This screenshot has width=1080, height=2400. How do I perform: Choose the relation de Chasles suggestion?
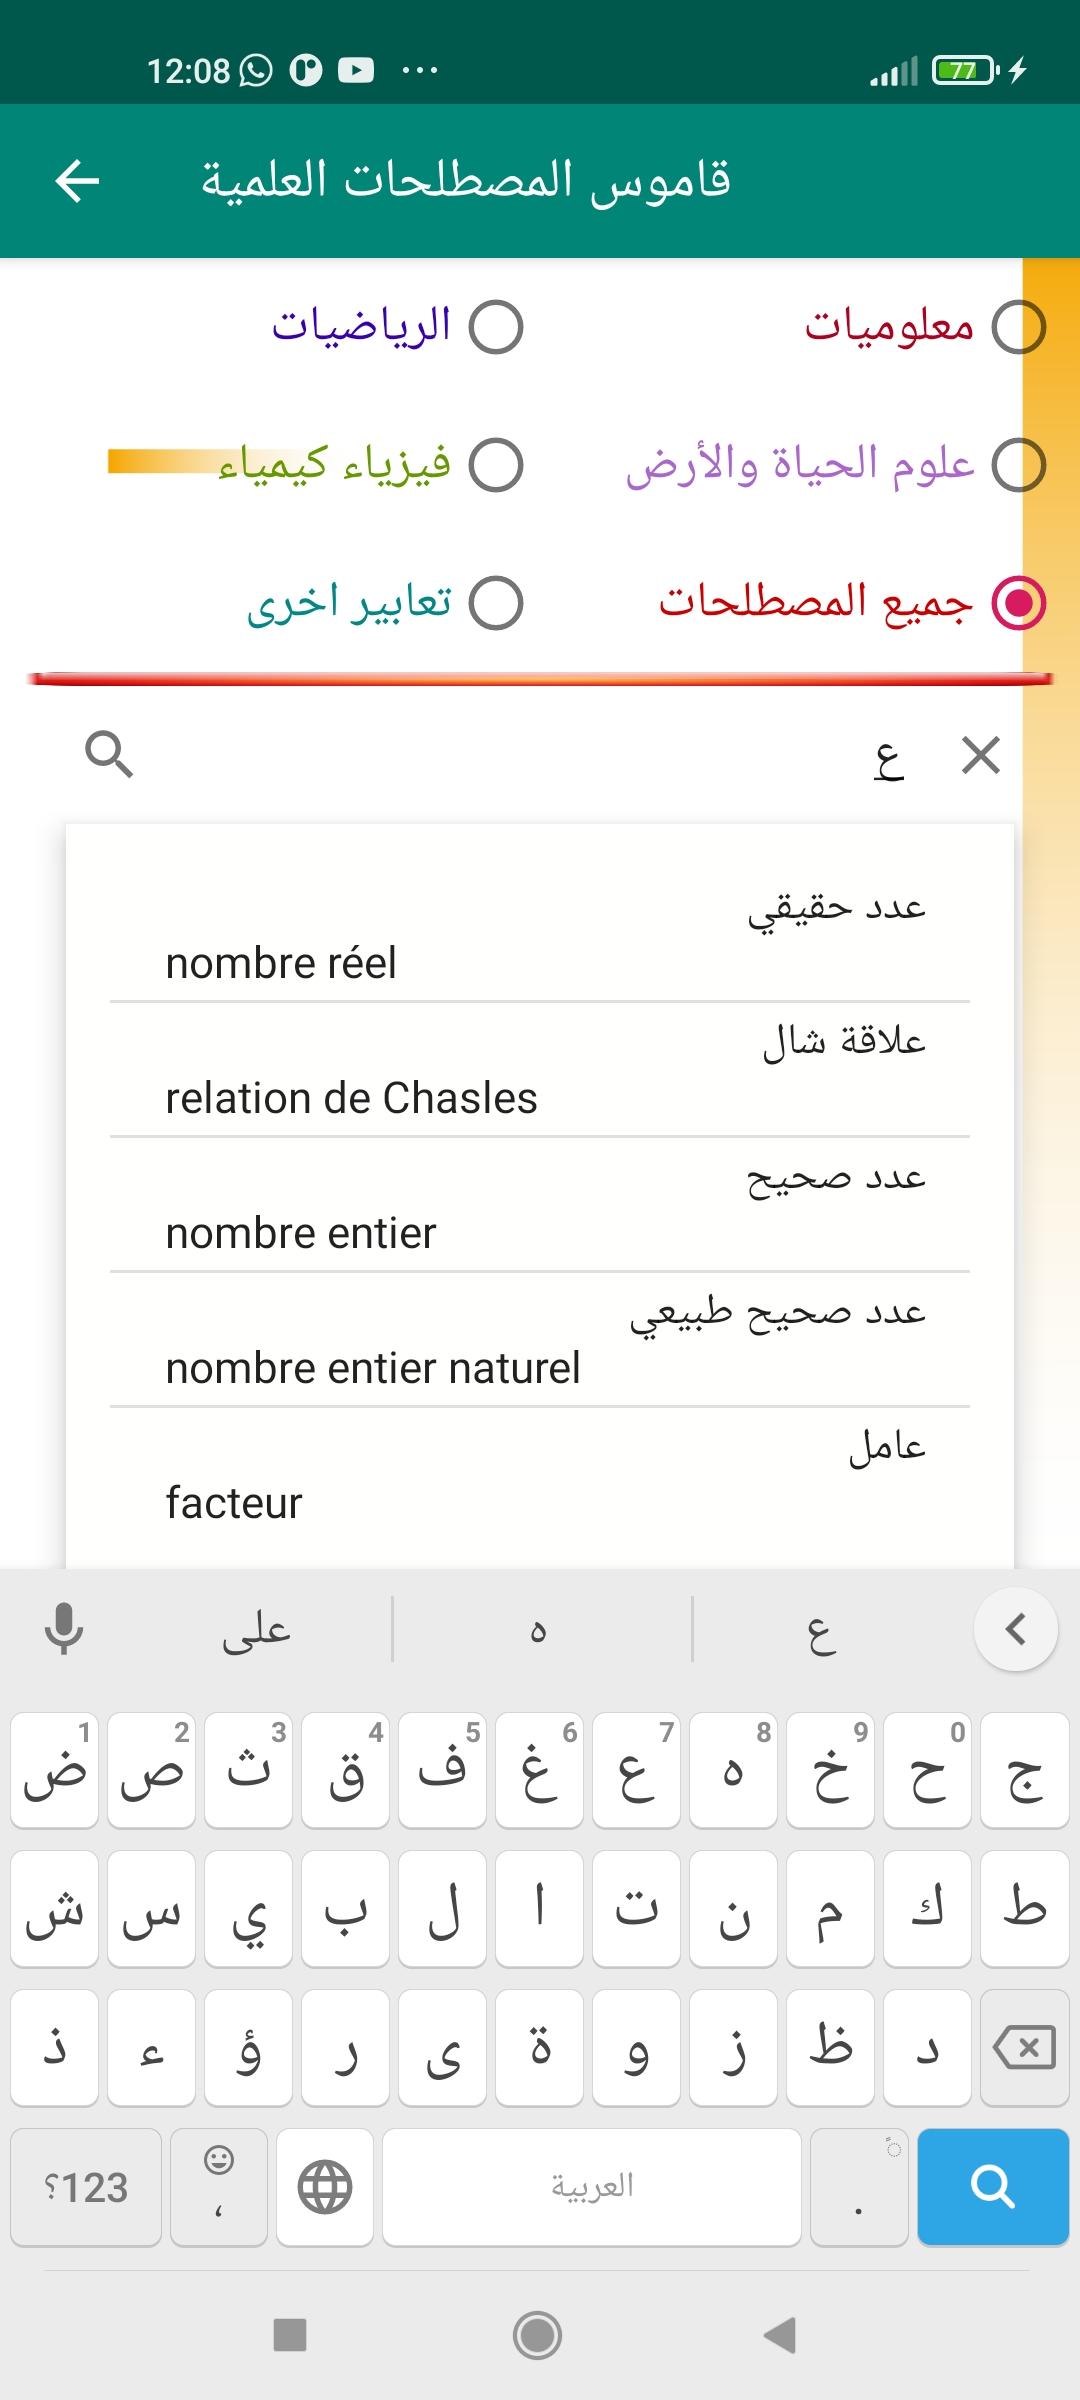(x=540, y=1070)
